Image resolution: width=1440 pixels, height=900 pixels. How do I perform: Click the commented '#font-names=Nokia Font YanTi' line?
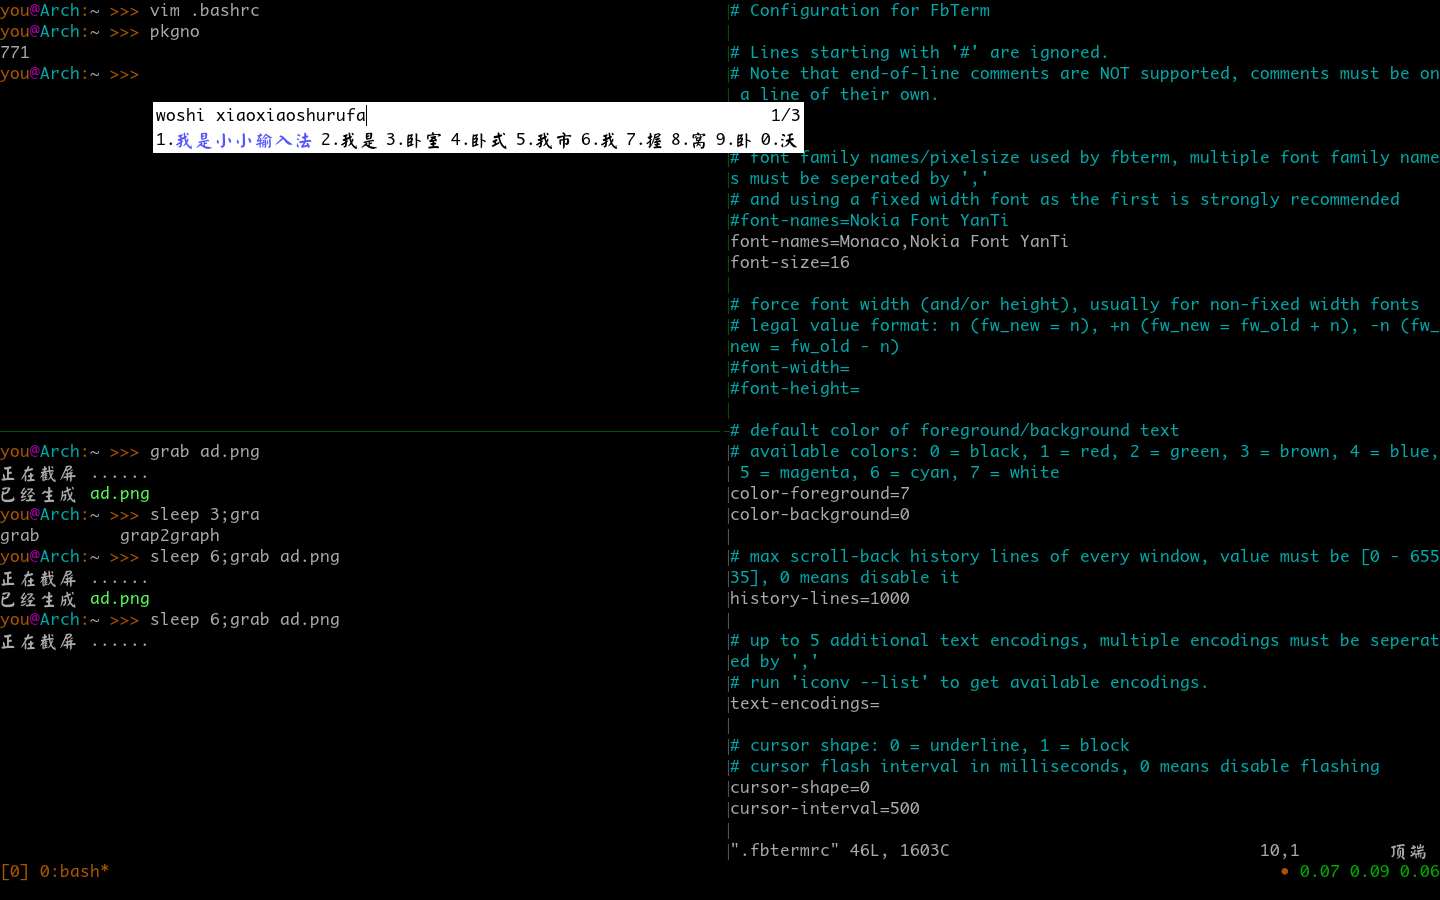pyautogui.click(x=869, y=220)
